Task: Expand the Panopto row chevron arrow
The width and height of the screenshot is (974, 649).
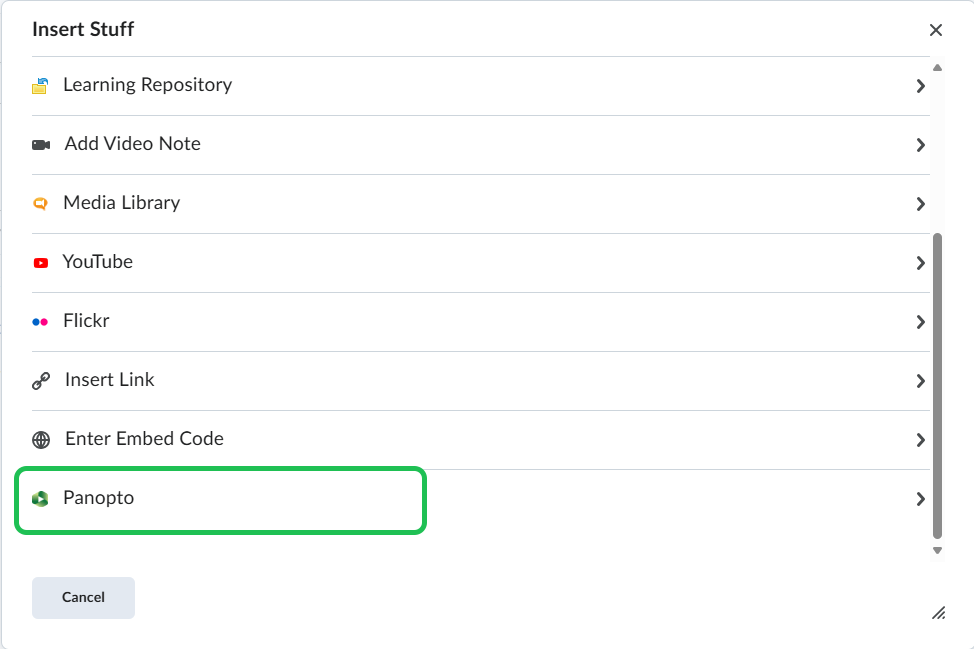Action: click(x=920, y=499)
